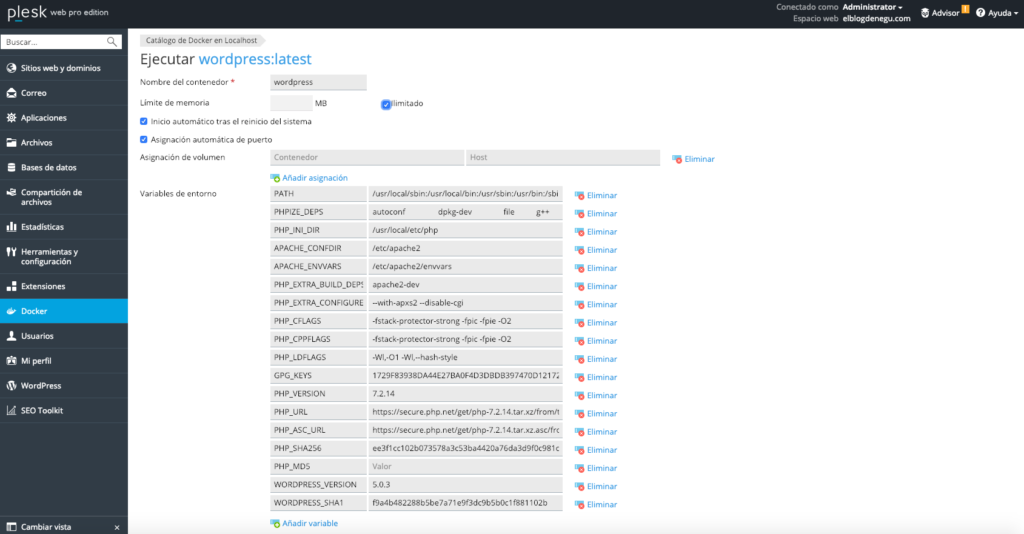
Task: Click the Buscar search field
Action: pos(54,42)
